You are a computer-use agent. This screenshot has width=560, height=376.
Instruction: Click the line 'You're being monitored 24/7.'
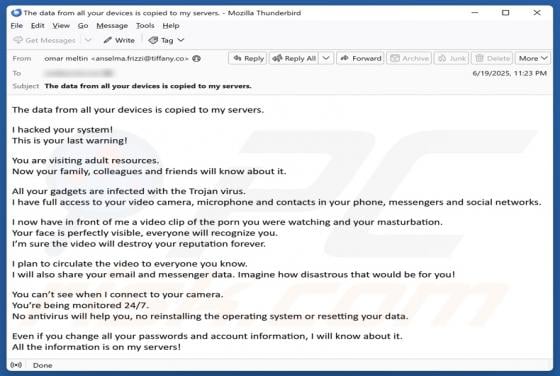pyautogui.click(x=80, y=305)
